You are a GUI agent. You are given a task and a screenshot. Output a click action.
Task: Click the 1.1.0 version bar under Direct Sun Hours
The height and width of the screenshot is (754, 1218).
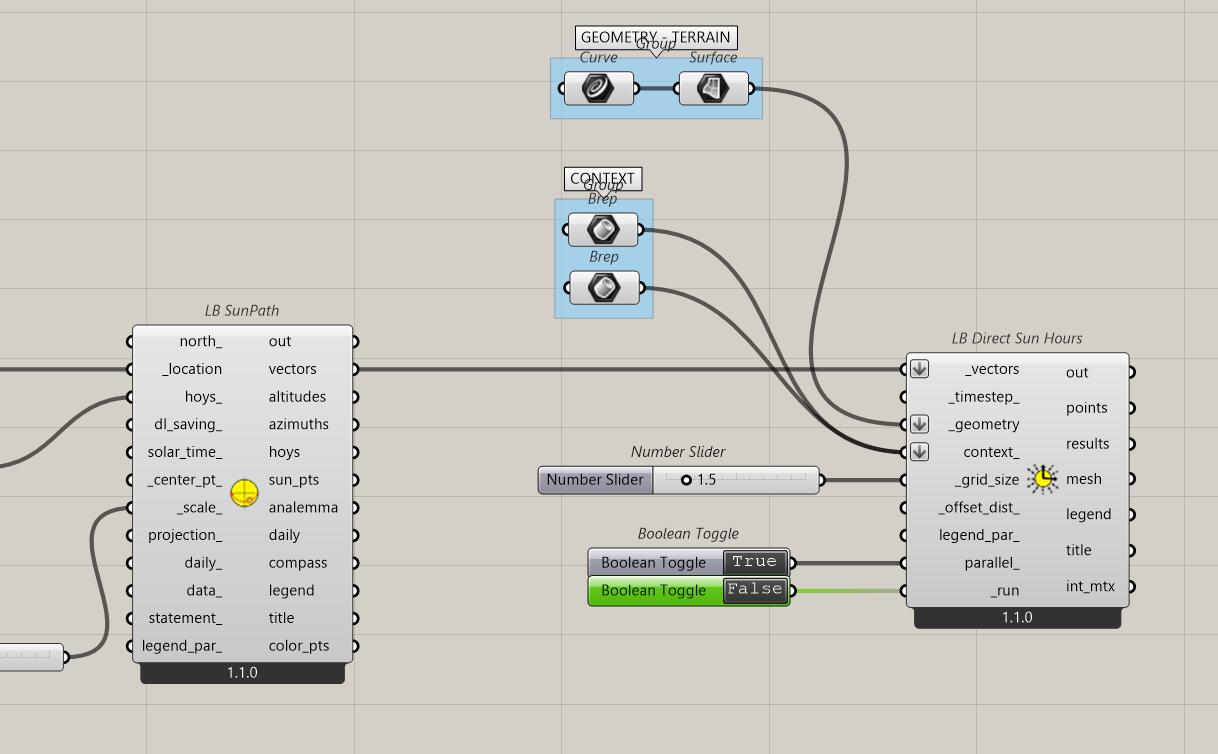(1017, 618)
